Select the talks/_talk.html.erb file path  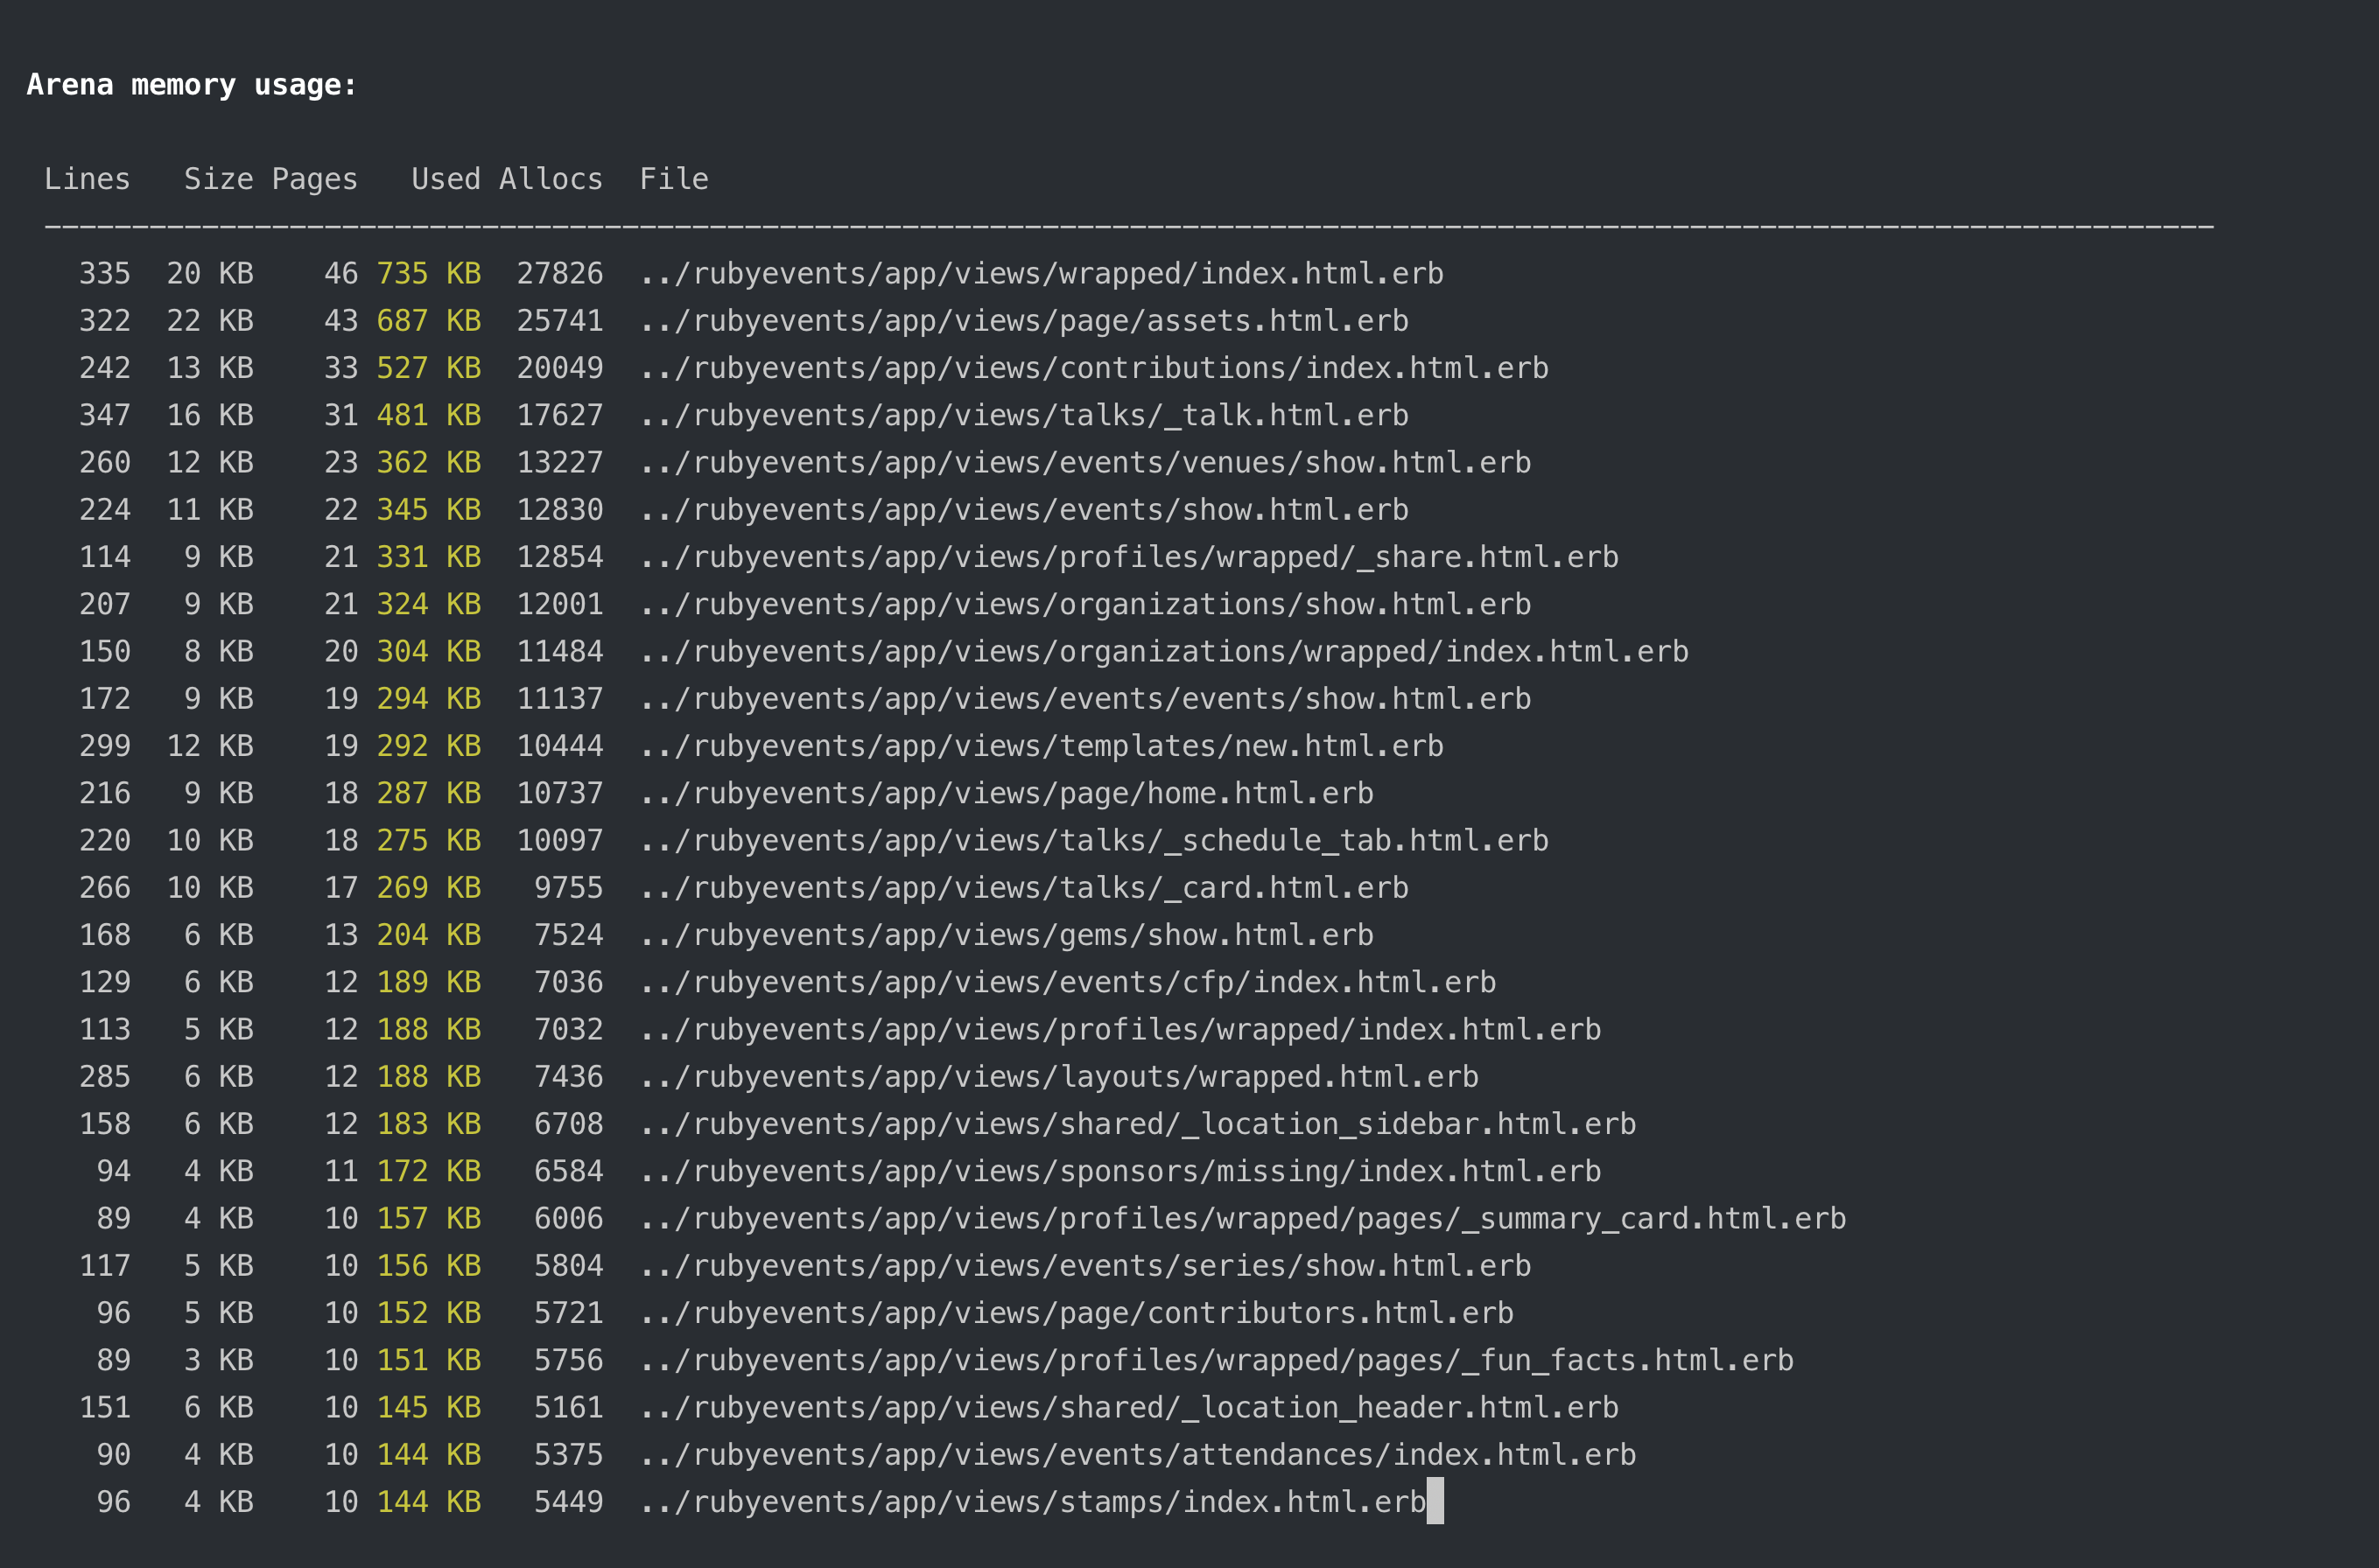[x=1024, y=414]
